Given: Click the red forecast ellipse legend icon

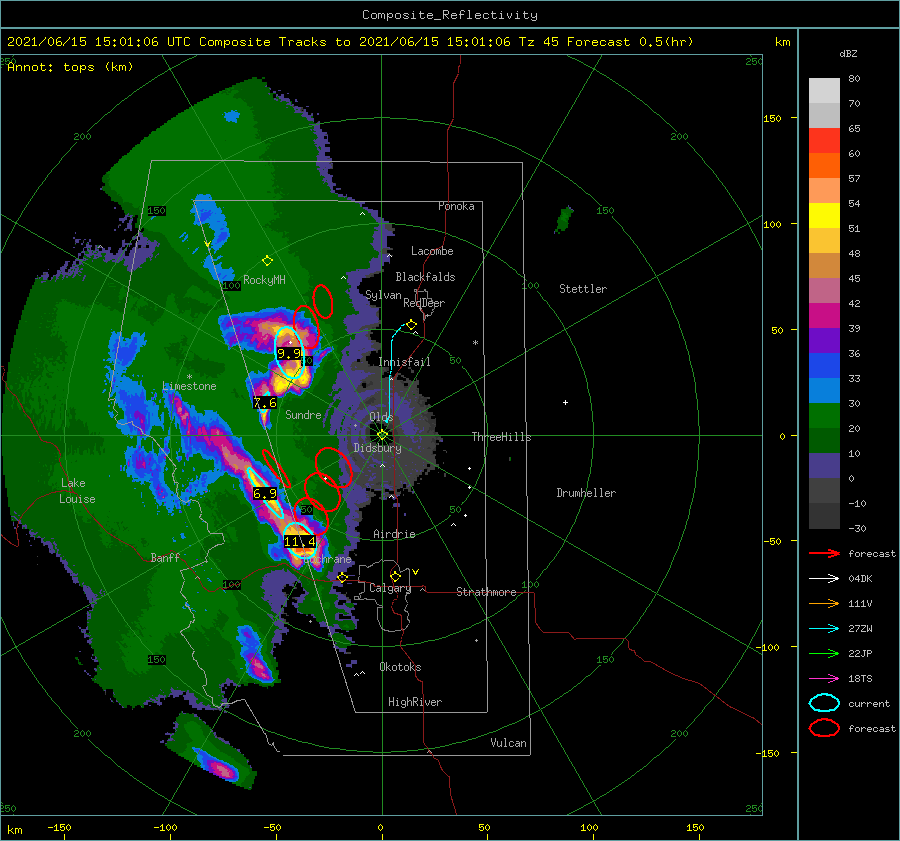Looking at the screenshot, I should (x=824, y=728).
